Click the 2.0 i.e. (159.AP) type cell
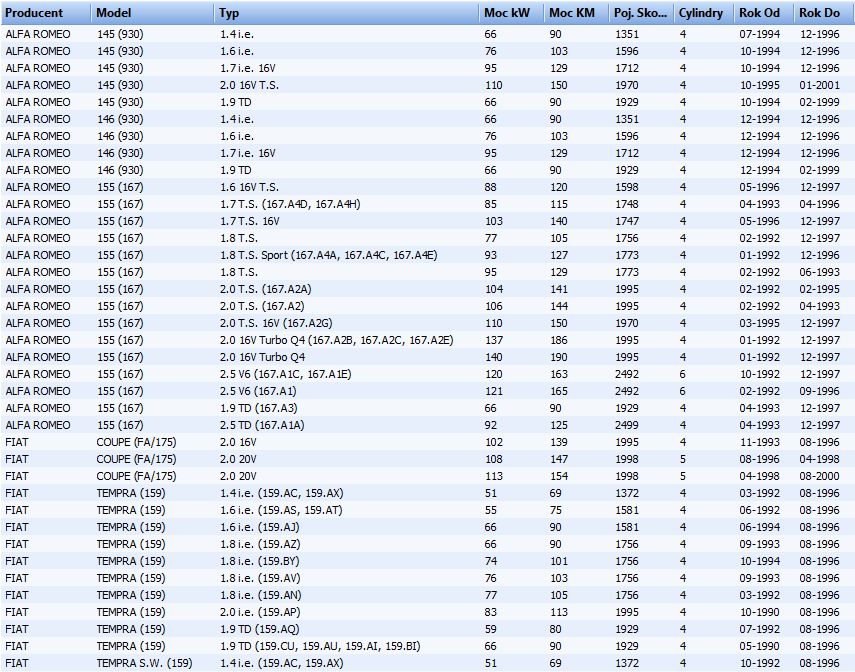Viewport: 855px width, 672px height. click(260, 612)
